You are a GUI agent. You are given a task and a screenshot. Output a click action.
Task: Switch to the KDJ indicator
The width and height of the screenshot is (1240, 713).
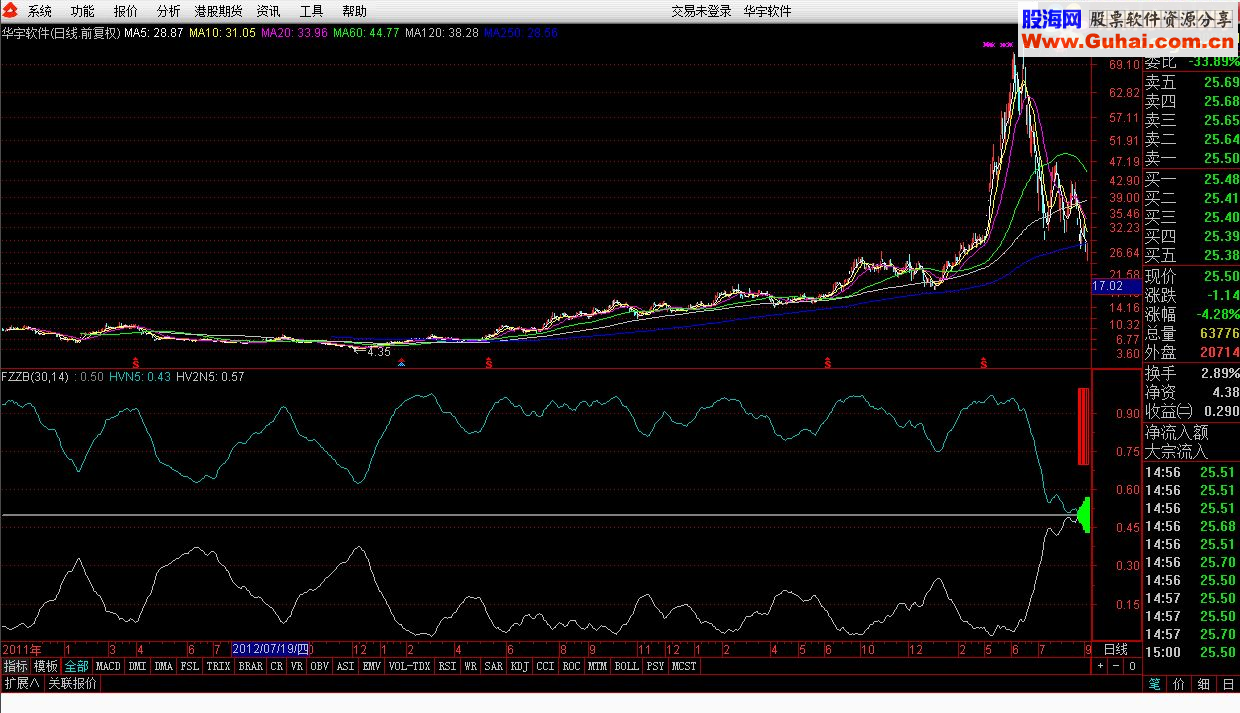pos(519,666)
